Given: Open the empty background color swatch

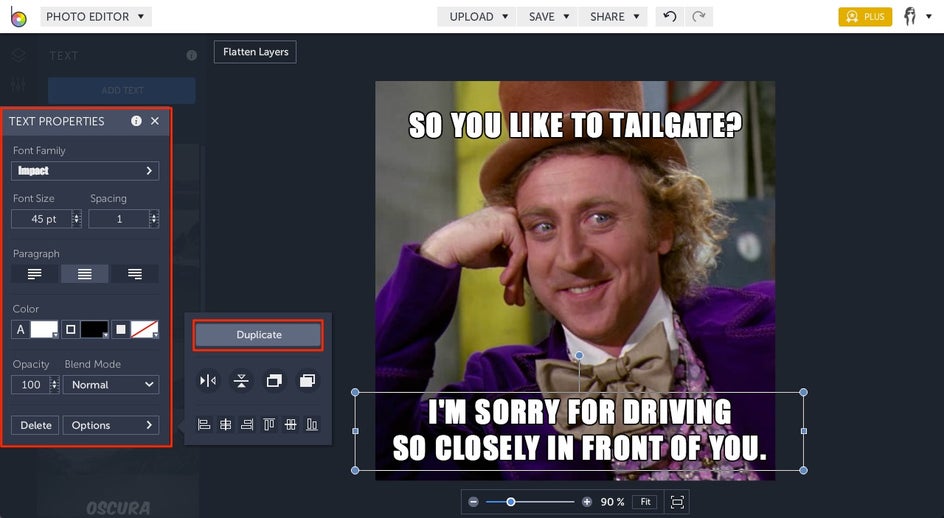Looking at the screenshot, I should (x=145, y=329).
